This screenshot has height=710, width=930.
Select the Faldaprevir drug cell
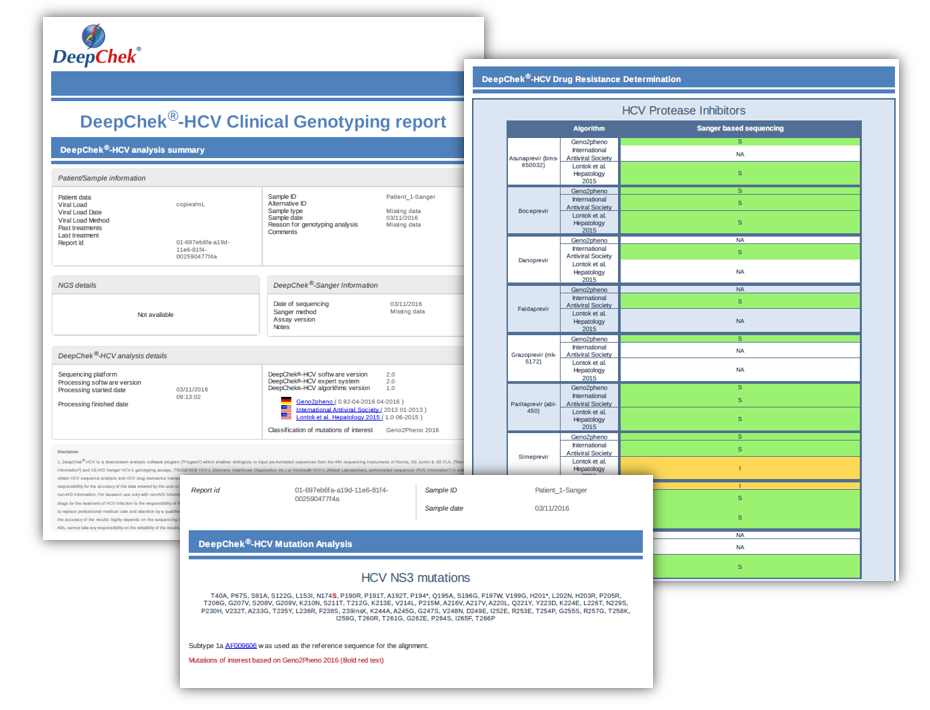point(533,309)
